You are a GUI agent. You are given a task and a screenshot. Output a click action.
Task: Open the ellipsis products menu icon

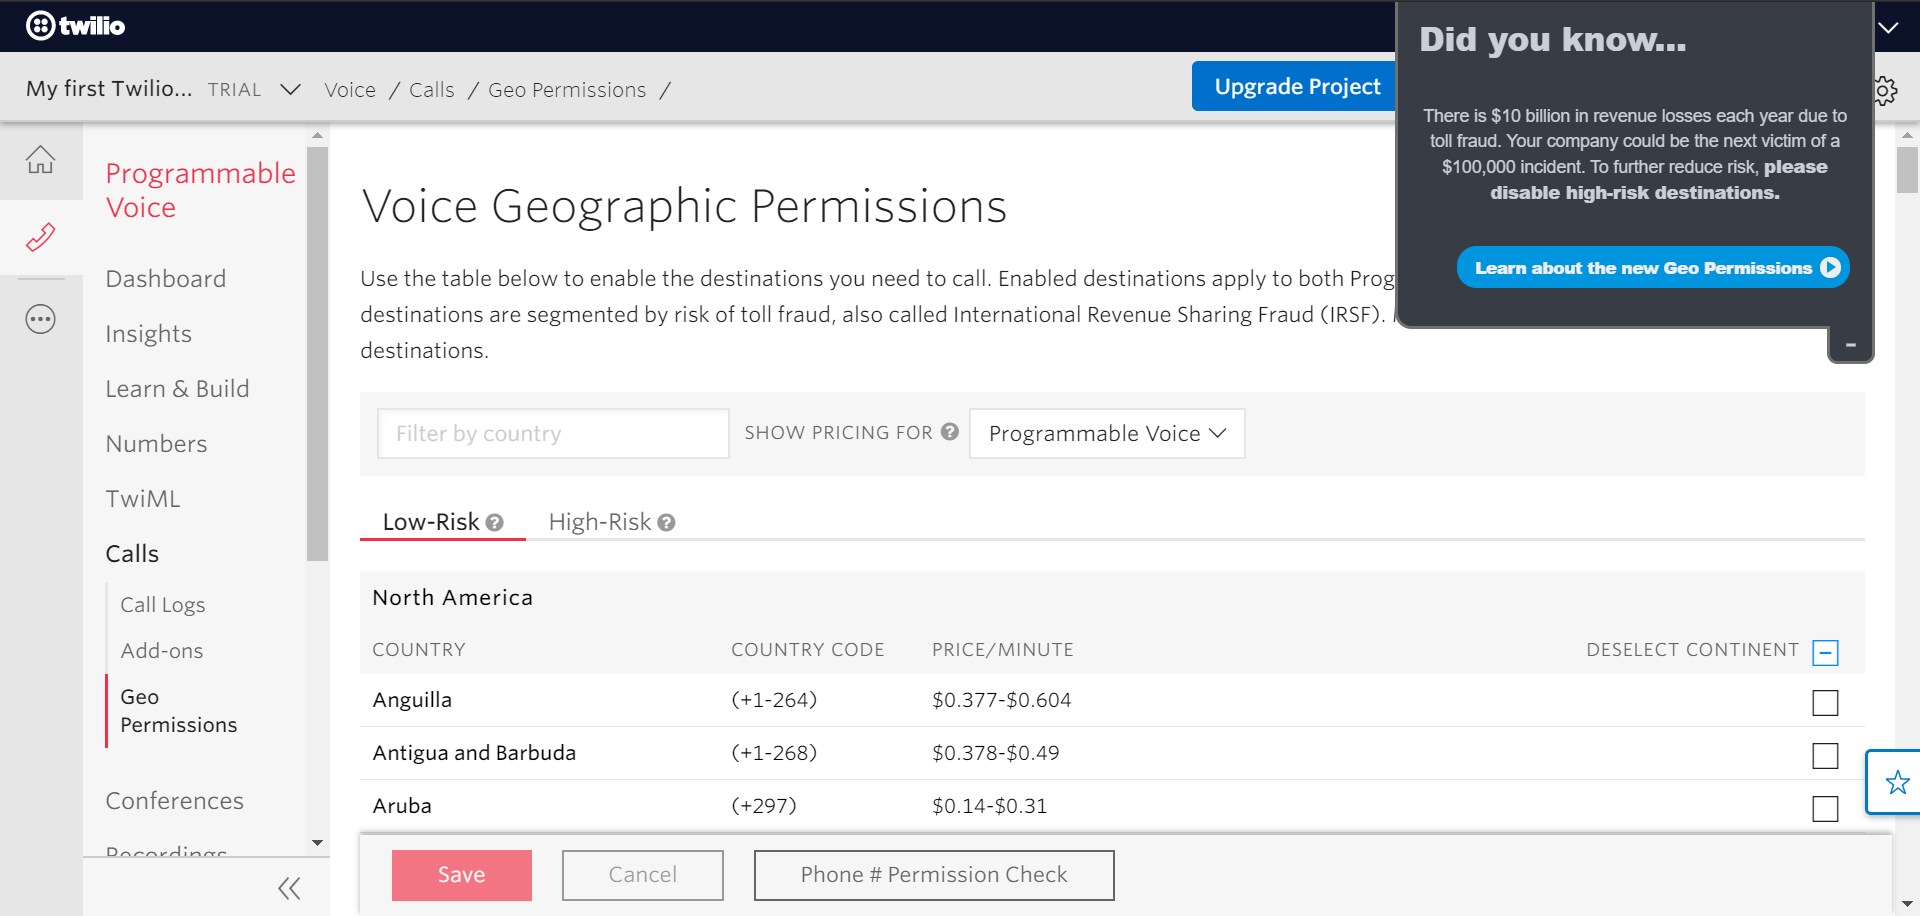(40, 319)
